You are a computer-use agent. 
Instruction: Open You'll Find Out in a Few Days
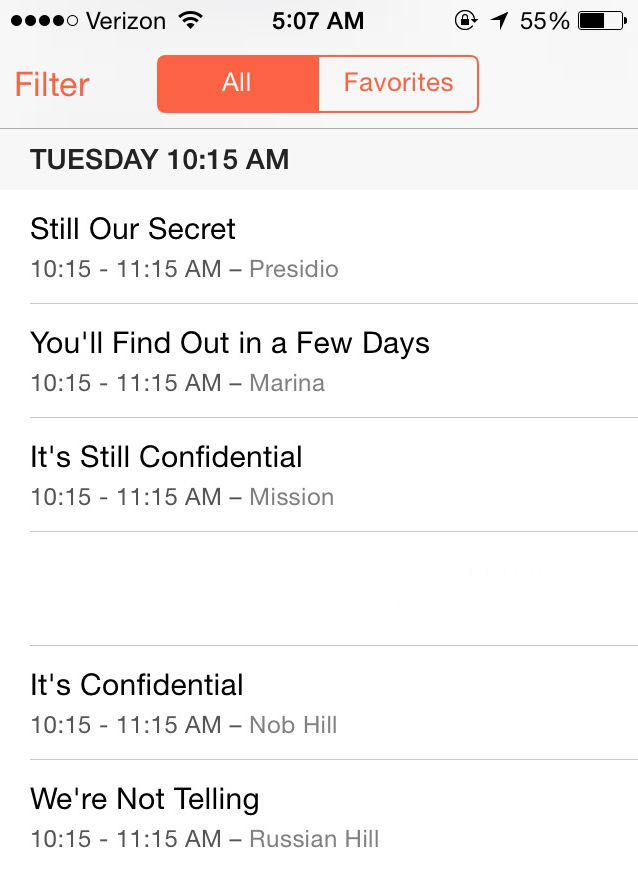click(230, 343)
